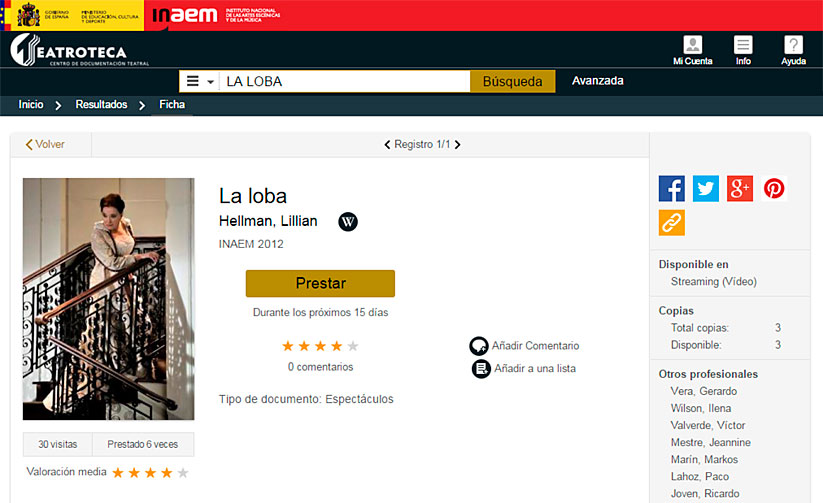Open Mi Cuenta account icon
Screen dimensions: 823x503
[x=692, y=50]
